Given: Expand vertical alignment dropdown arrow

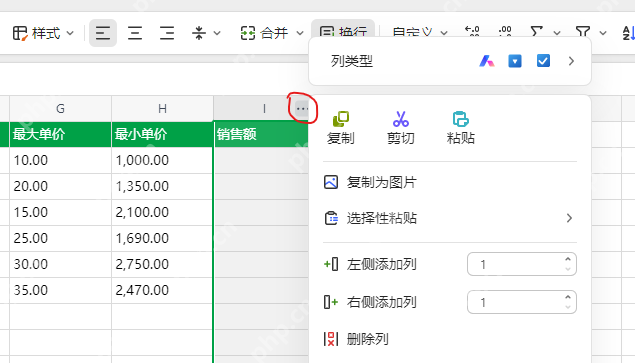Looking at the screenshot, I should pyautogui.click(x=217, y=33).
